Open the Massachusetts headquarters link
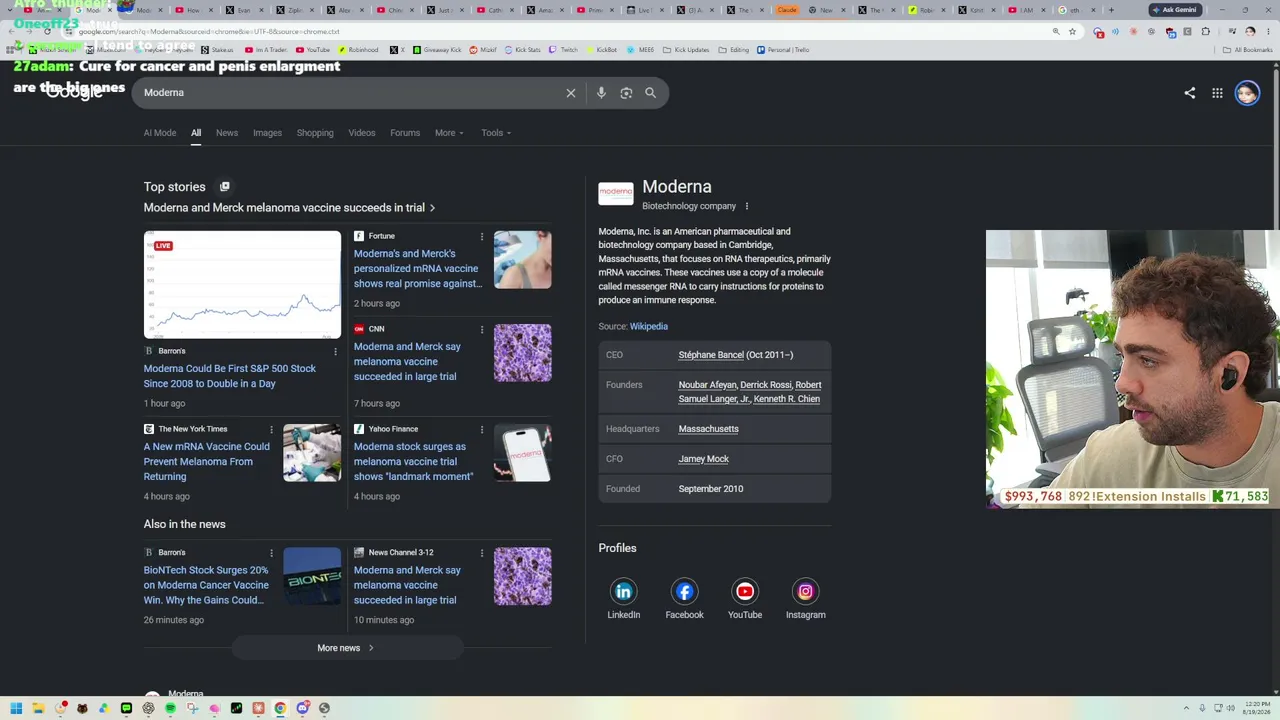Screen dimensions: 1280x720 coord(708,429)
